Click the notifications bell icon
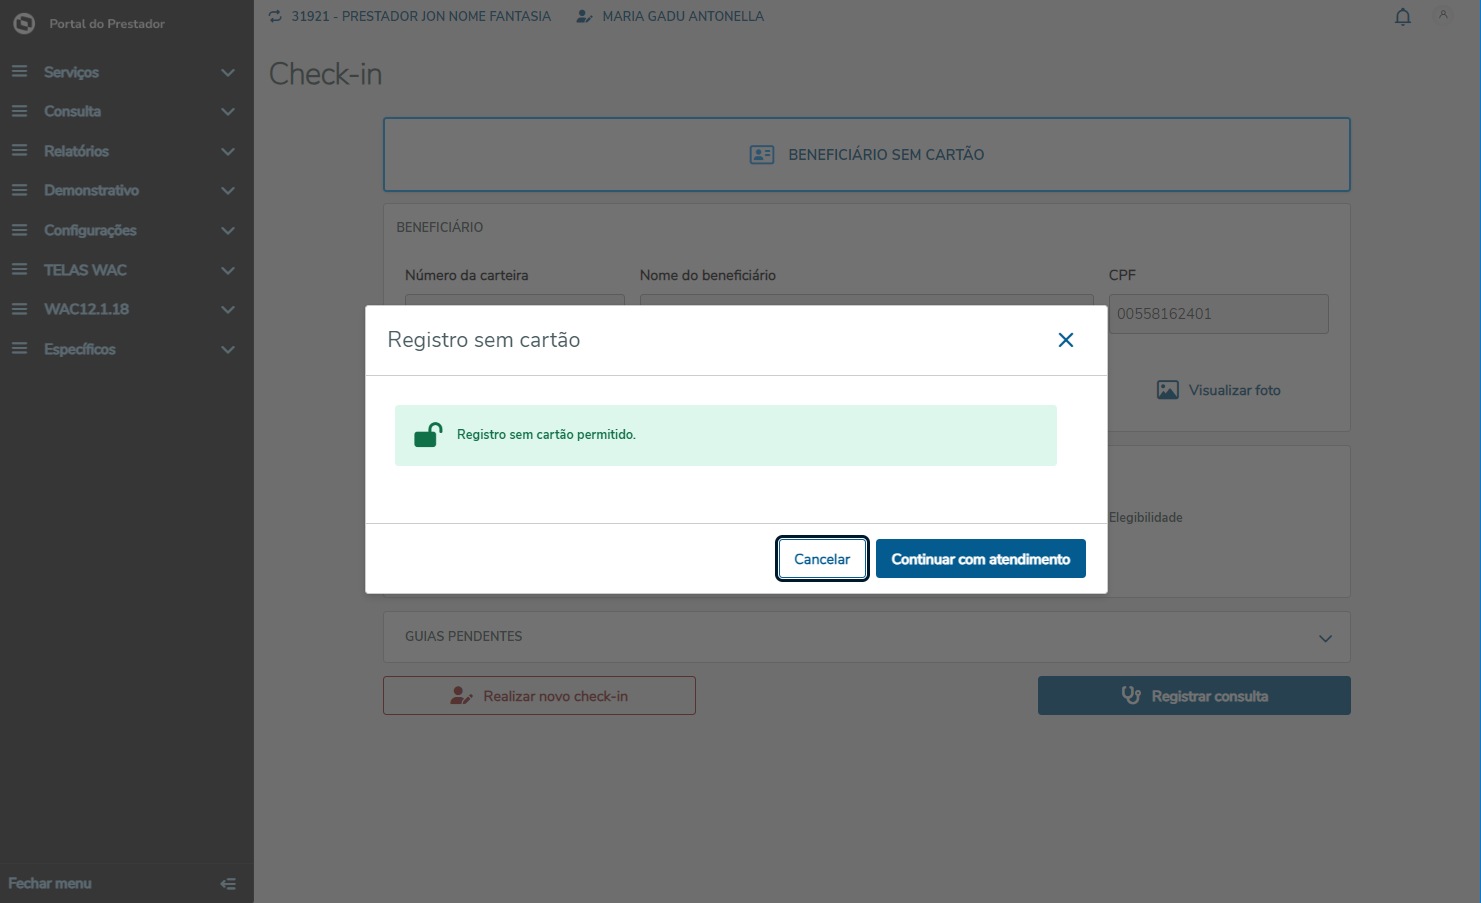Viewport: 1481px width, 903px height. 1403,17
